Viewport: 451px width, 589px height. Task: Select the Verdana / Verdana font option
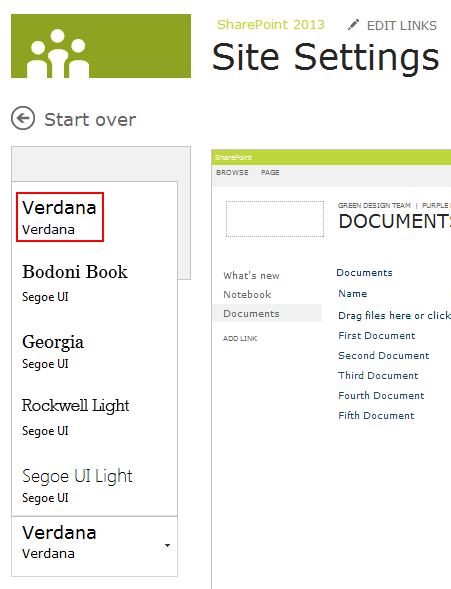[60, 217]
